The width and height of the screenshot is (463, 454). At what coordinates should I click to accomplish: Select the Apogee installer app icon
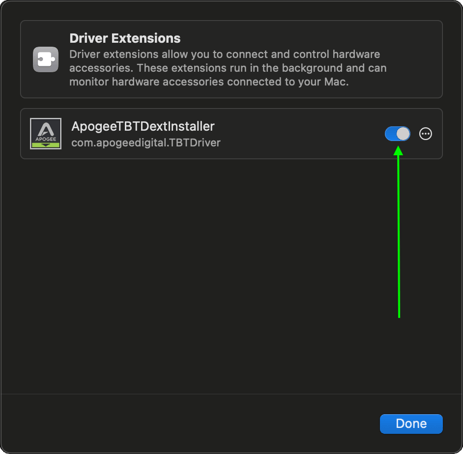click(46, 134)
